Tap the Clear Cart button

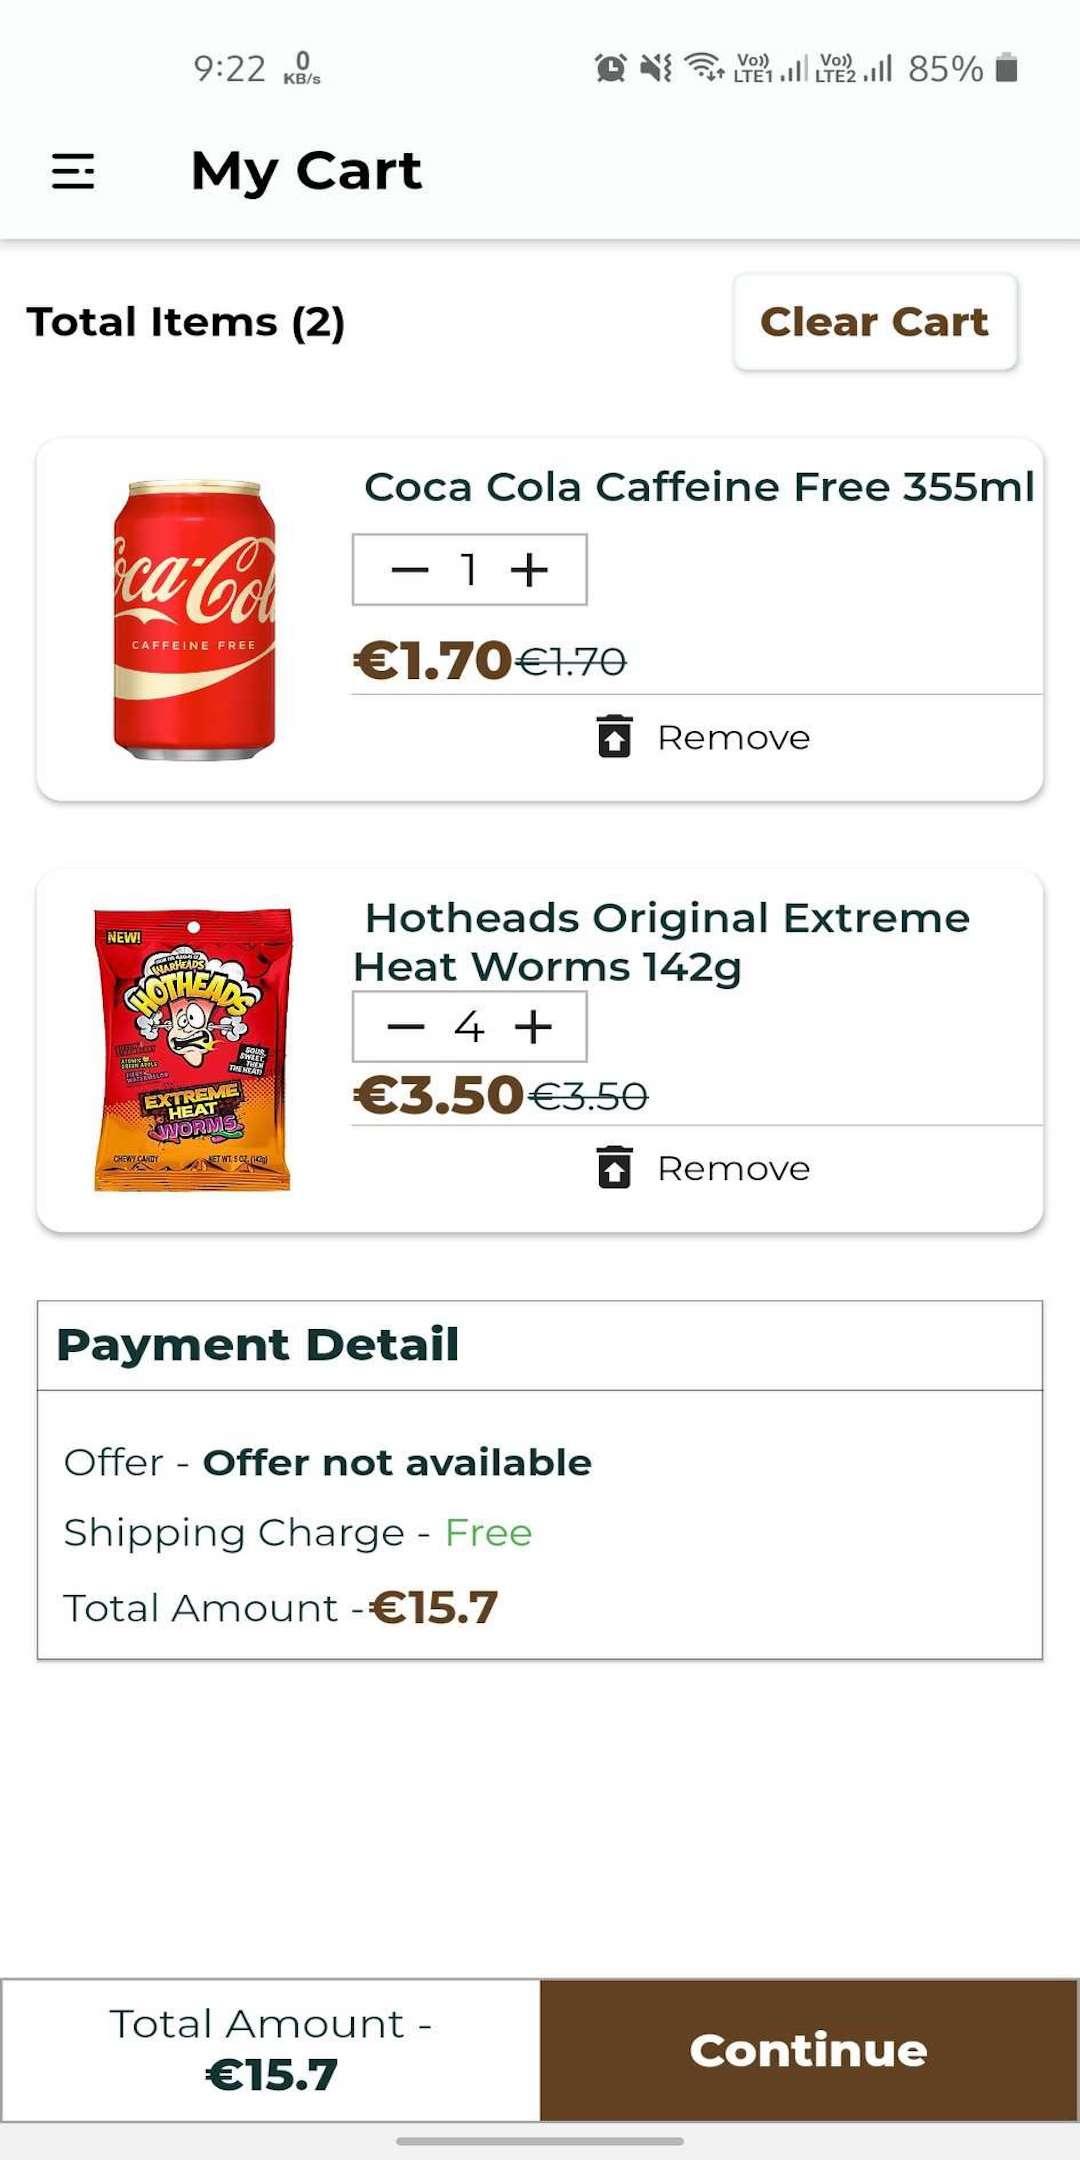875,322
